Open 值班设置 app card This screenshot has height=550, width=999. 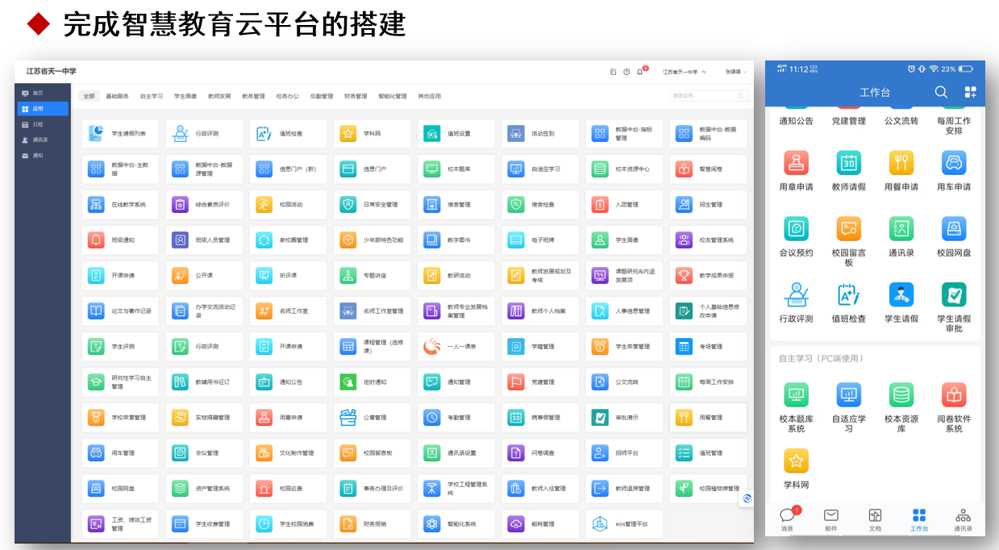point(456,133)
